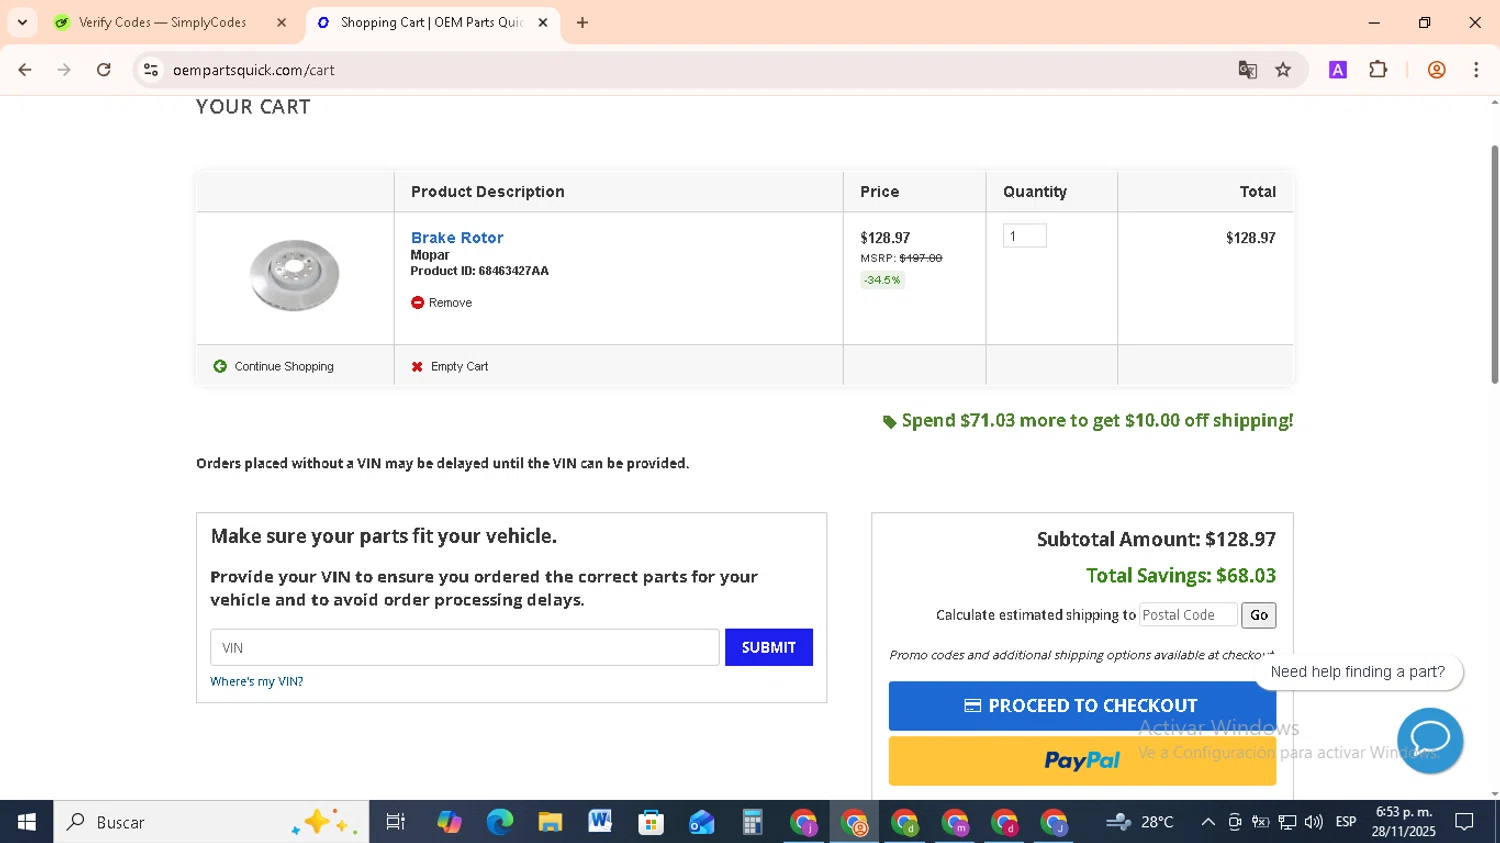The image size is (1500, 843).
Task: Click the red X Empty Cart icon
Action: pyautogui.click(x=417, y=367)
